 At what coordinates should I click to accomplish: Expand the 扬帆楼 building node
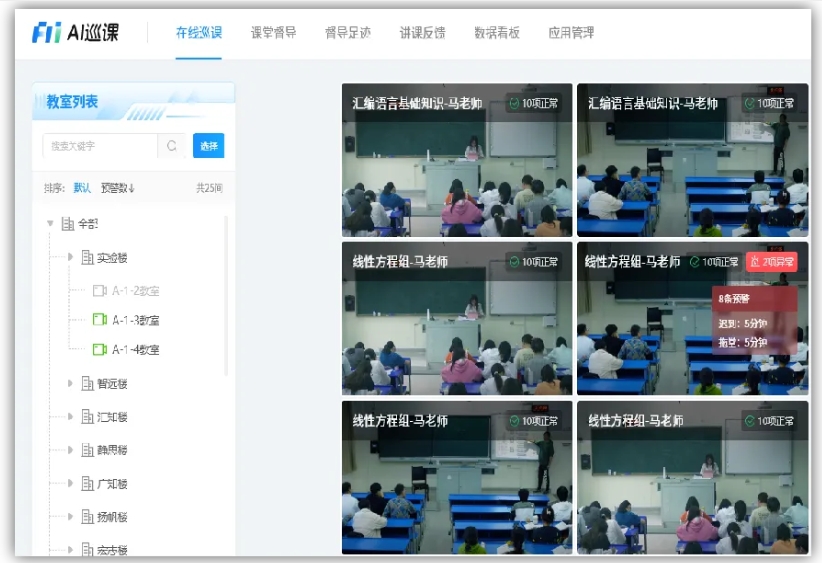tap(70, 517)
